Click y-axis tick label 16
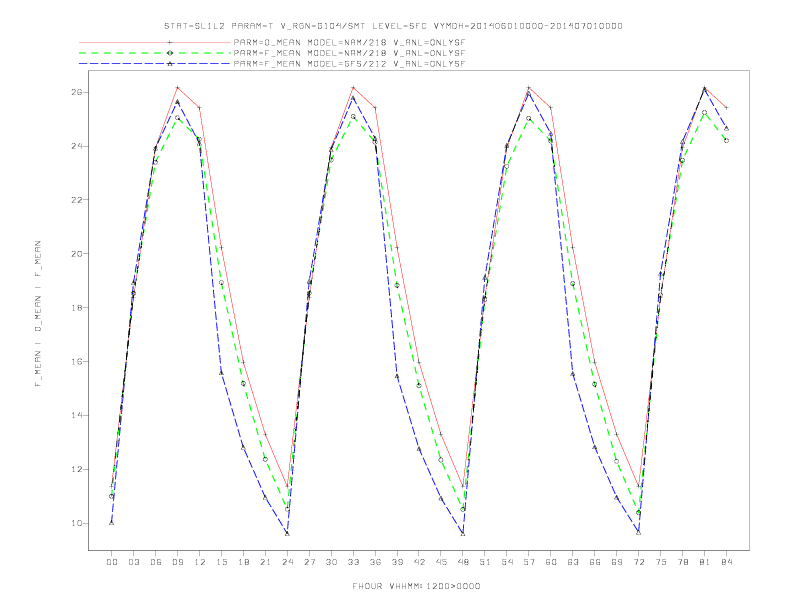This screenshot has height=612, width=792. pyautogui.click(x=77, y=362)
